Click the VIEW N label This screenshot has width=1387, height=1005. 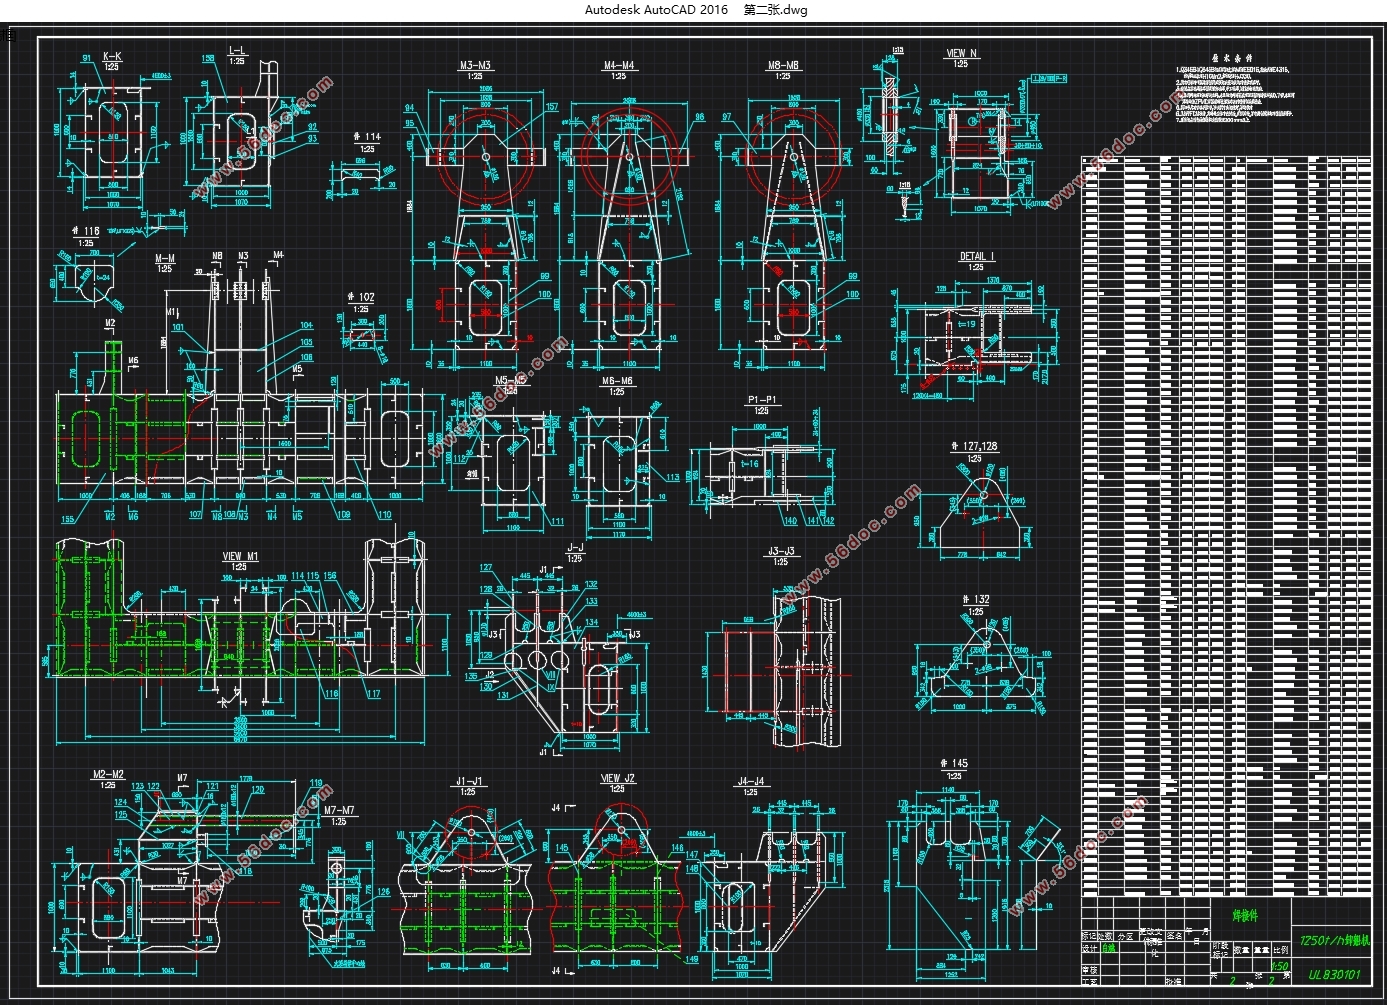[961, 53]
